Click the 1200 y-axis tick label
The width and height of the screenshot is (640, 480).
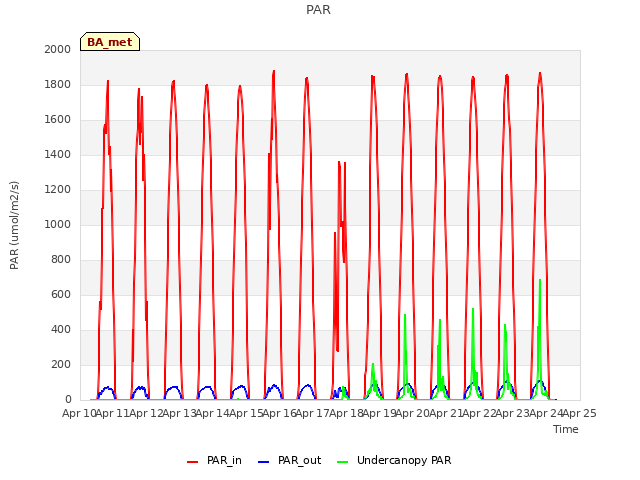[x=58, y=190]
